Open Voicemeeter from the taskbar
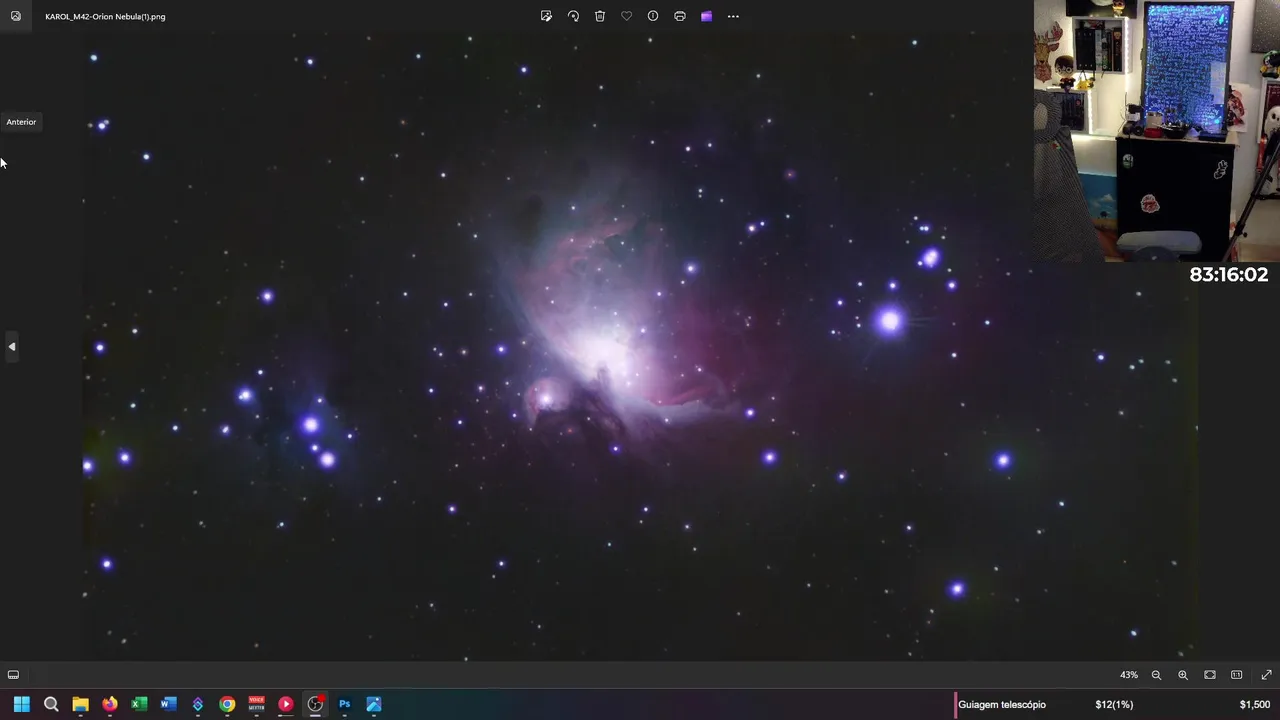This screenshot has height=720, width=1280. point(256,704)
